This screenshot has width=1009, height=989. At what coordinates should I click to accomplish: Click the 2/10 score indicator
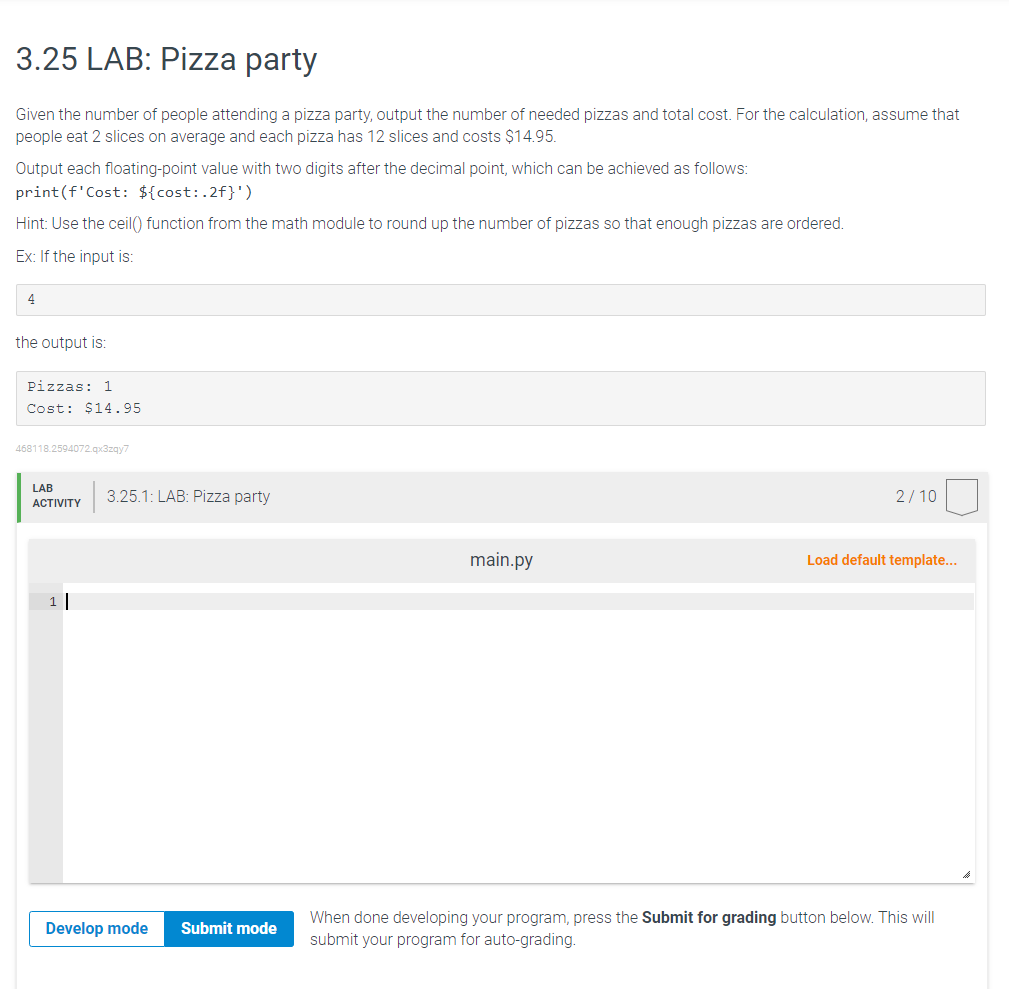click(x=915, y=496)
